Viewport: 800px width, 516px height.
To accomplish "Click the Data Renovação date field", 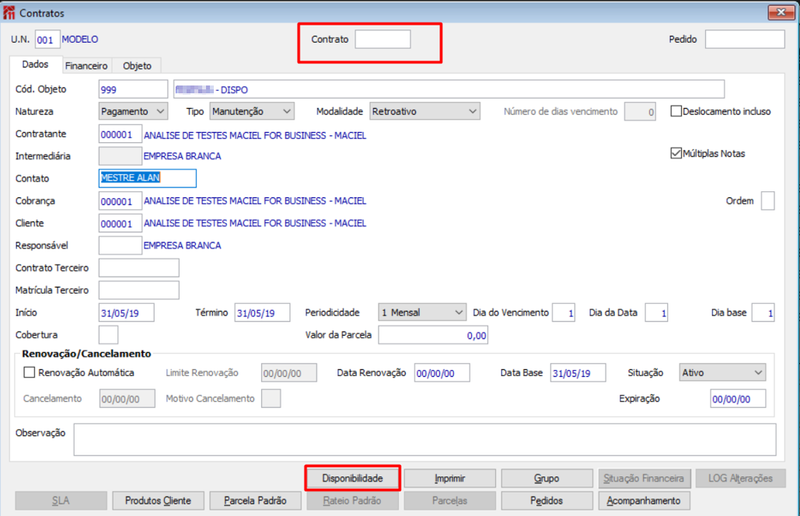I will (x=442, y=373).
